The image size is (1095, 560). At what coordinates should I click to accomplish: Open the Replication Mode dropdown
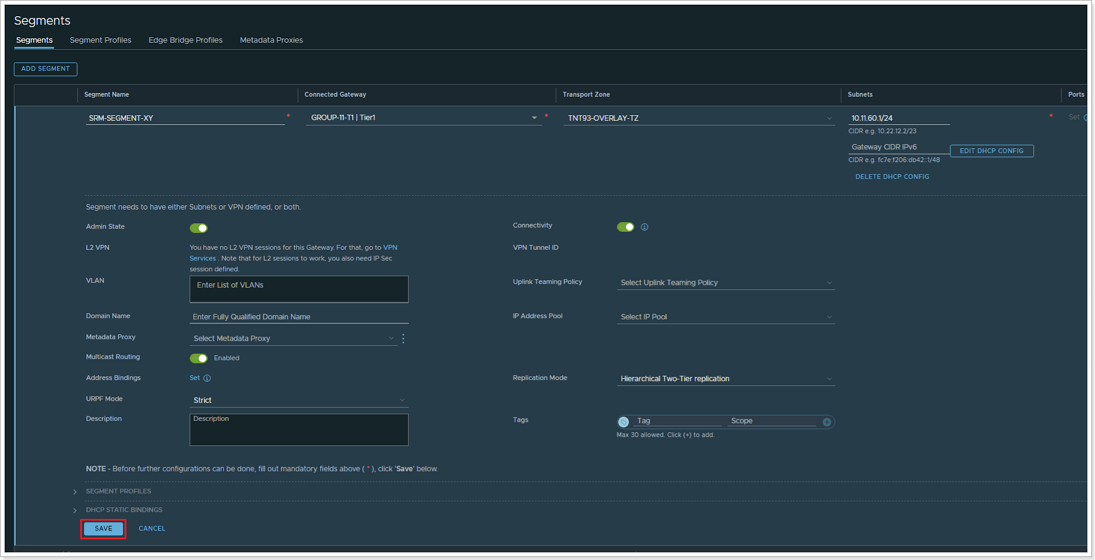click(x=726, y=379)
